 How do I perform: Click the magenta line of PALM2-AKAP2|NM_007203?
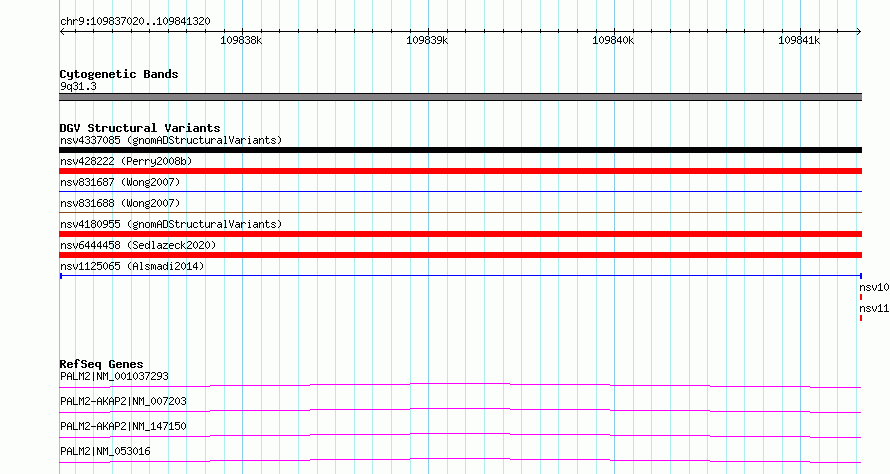(460, 410)
